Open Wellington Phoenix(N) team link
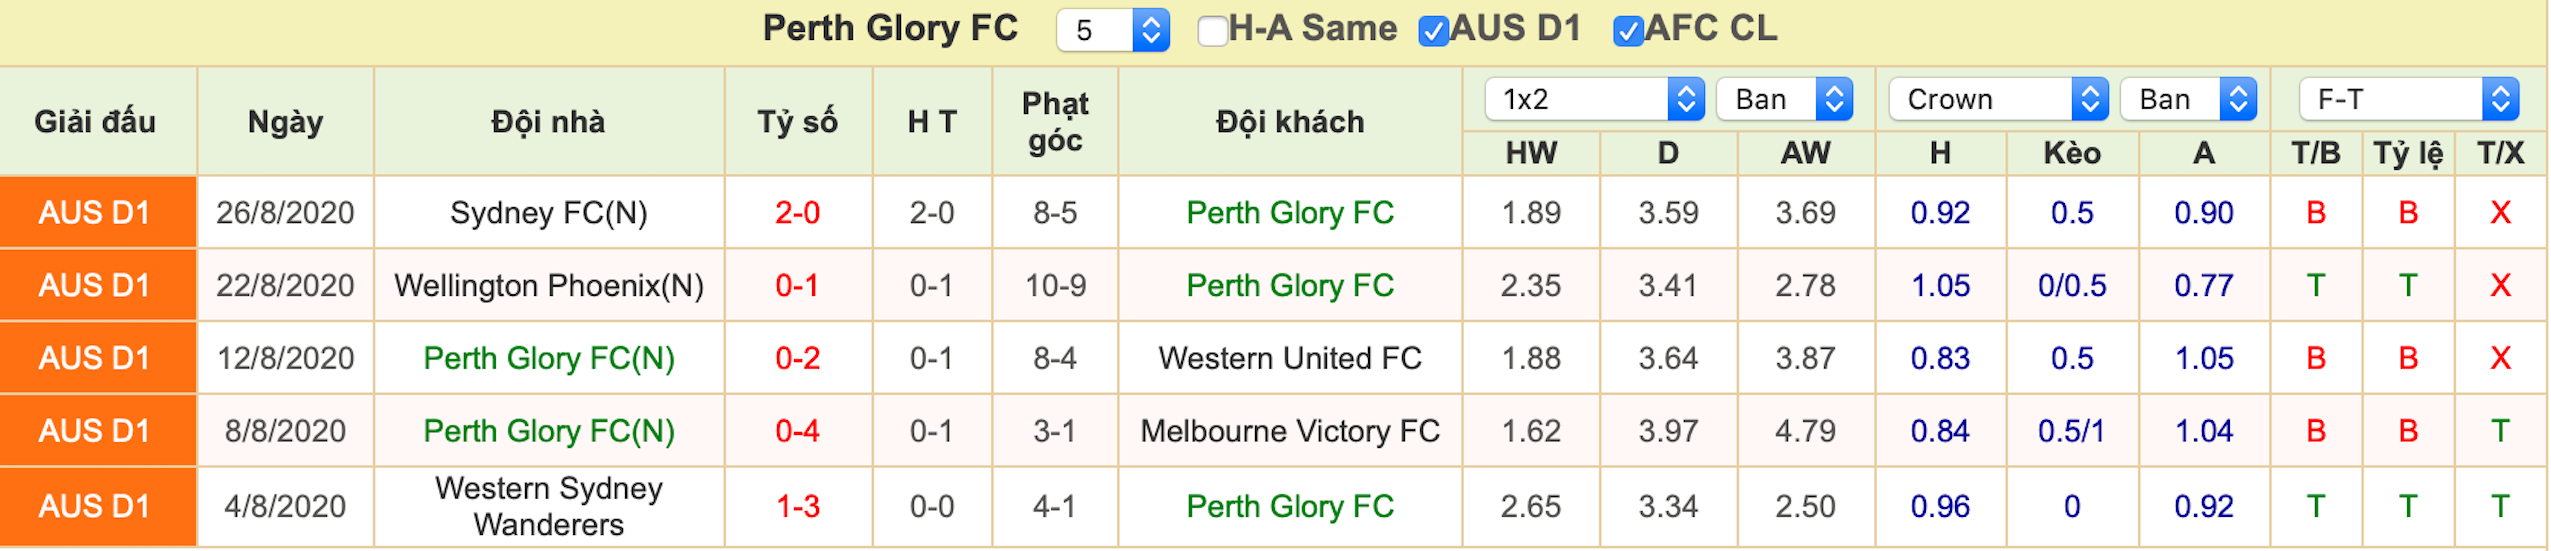Image resolution: width=2551 pixels, height=551 pixels. (548, 286)
